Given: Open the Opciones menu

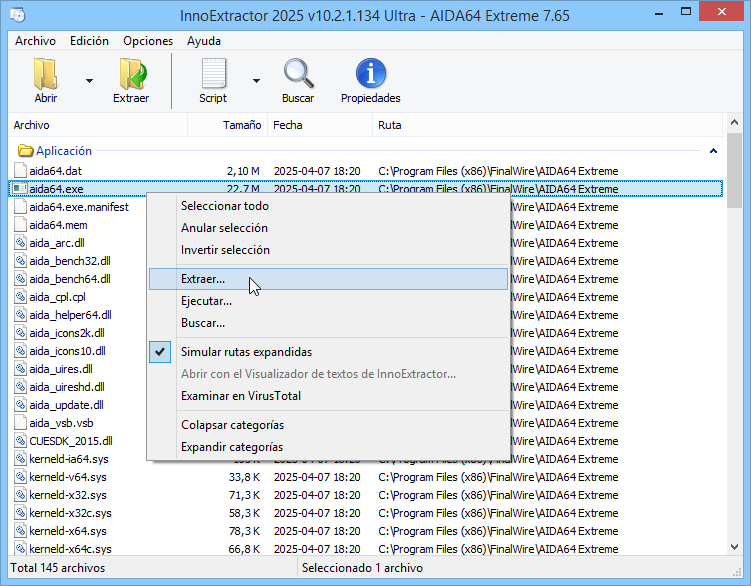Looking at the screenshot, I should 148,41.
